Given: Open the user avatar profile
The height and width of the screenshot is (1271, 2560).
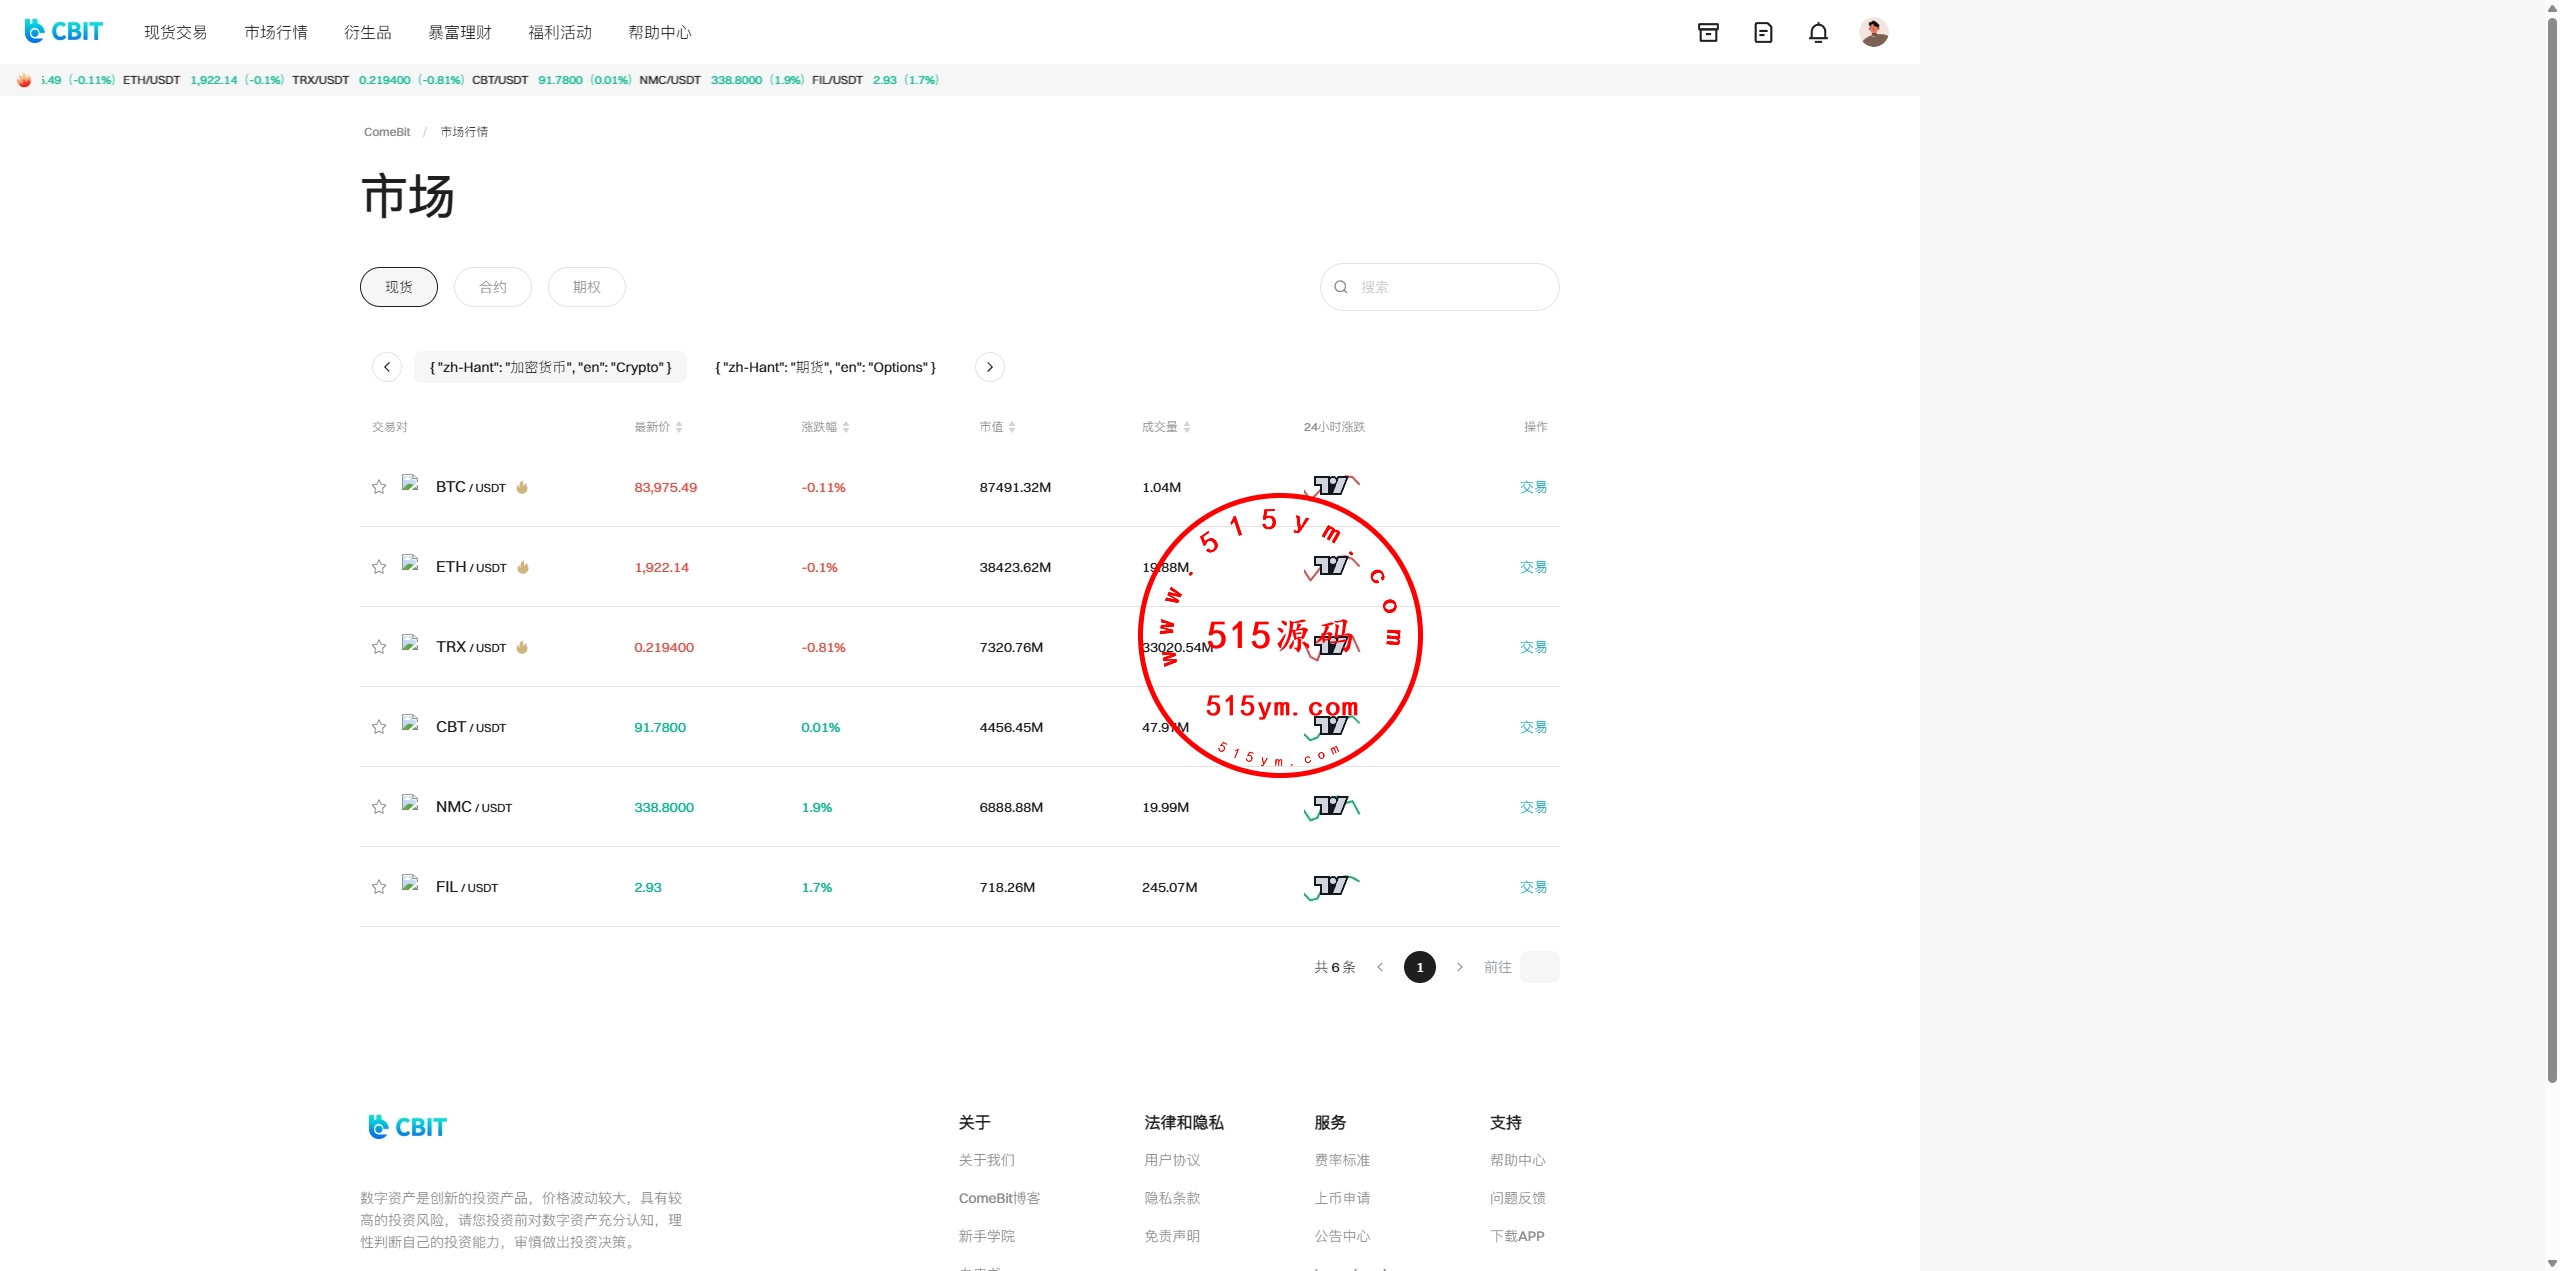Looking at the screenshot, I should tap(1873, 33).
